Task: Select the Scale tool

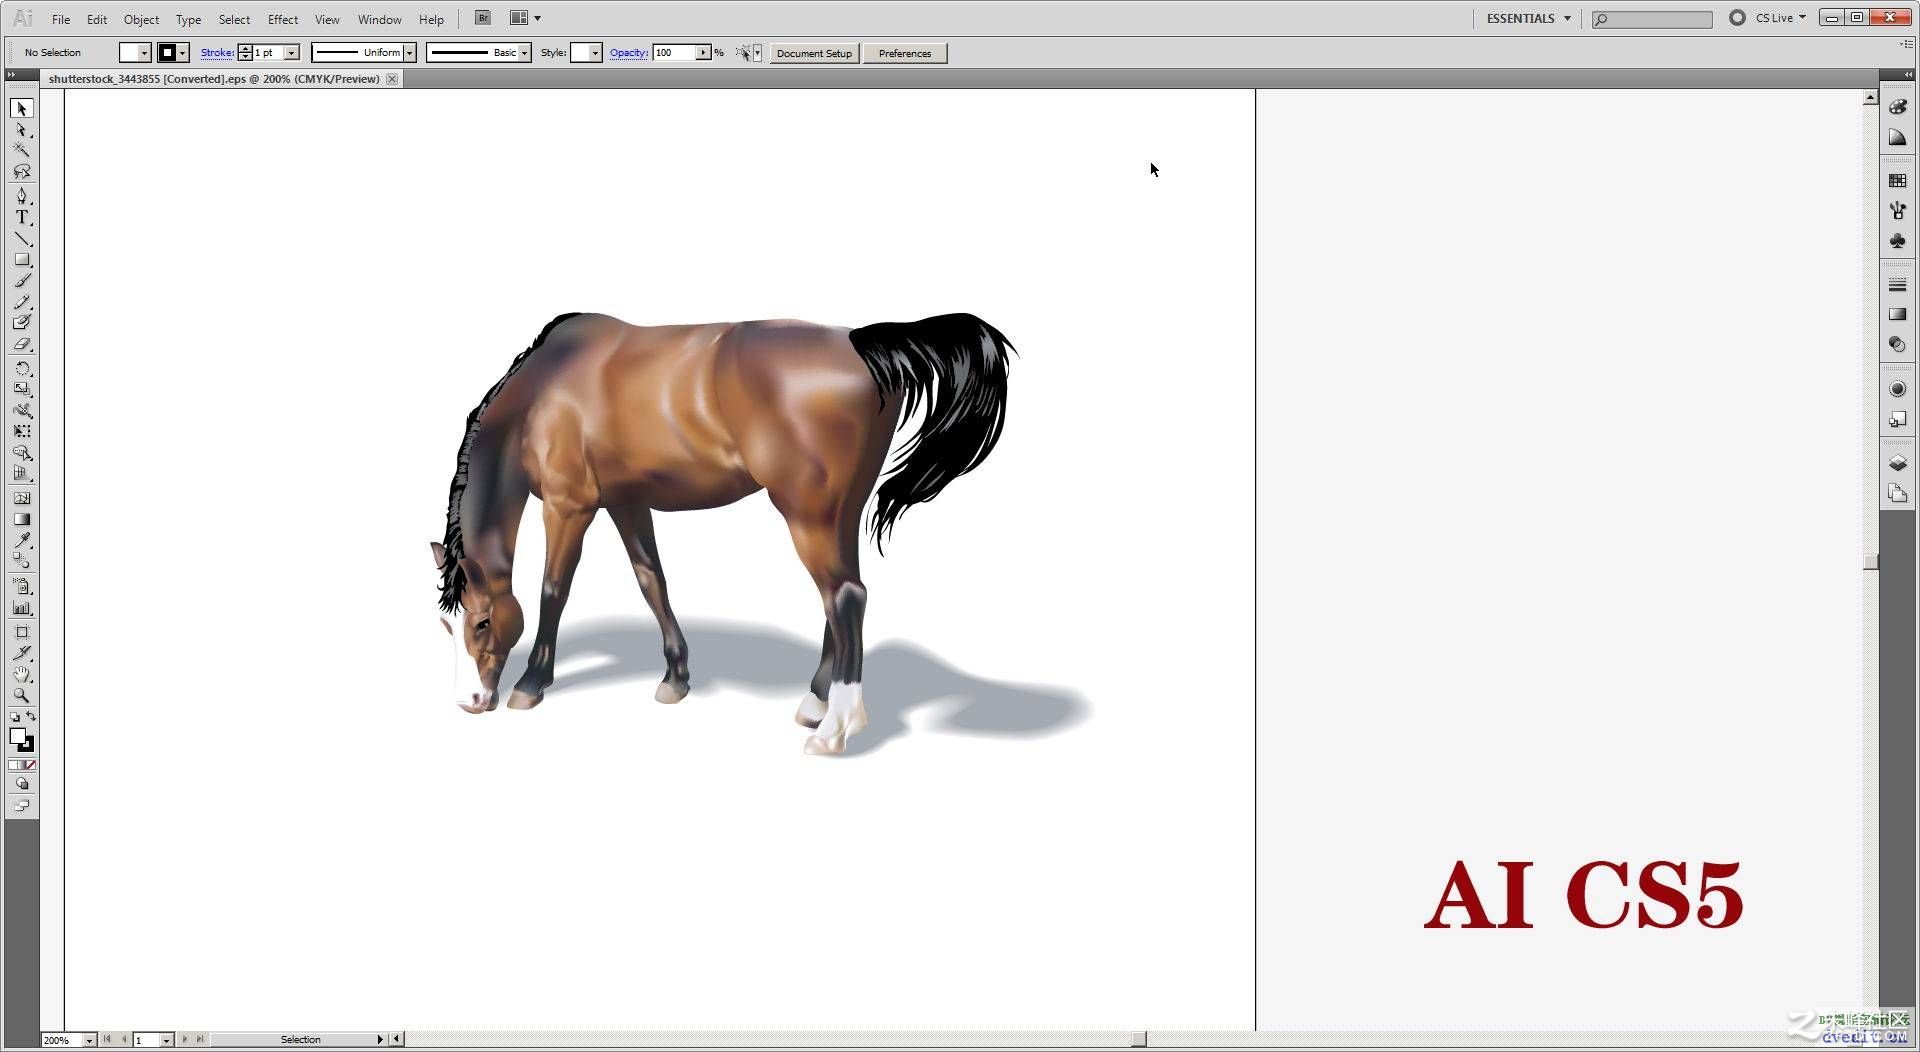Action: coord(22,389)
